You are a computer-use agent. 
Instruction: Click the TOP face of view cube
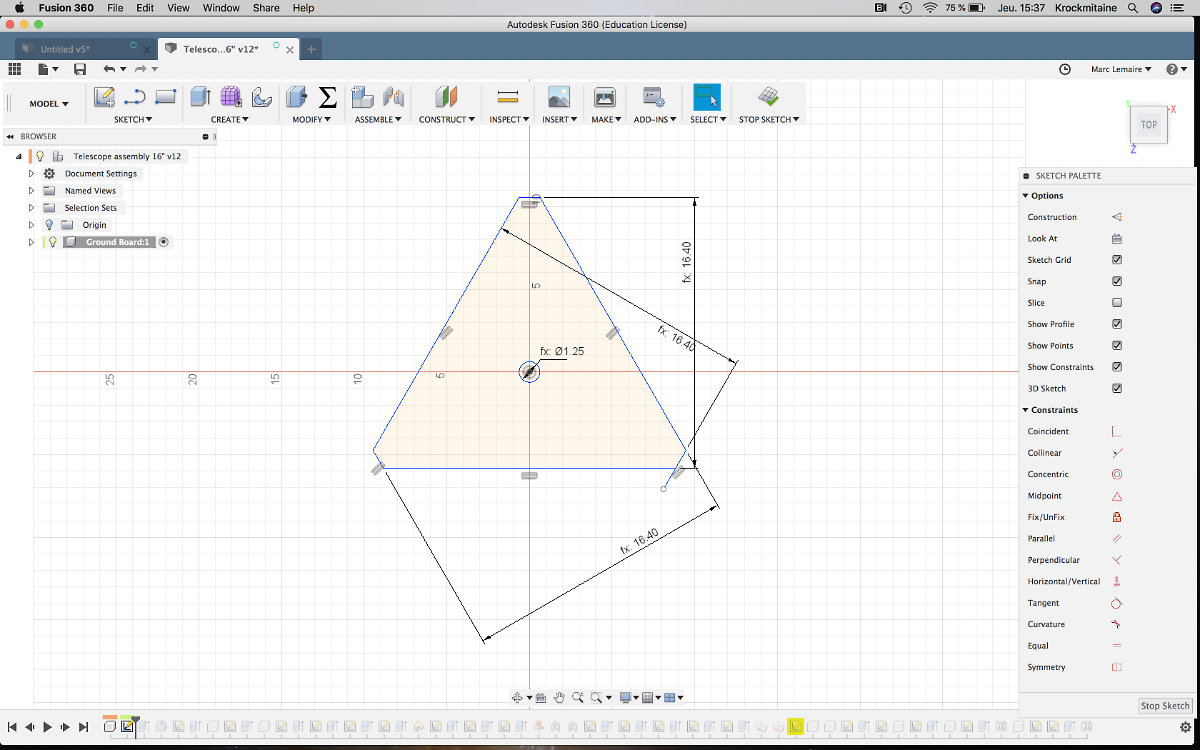click(1149, 125)
